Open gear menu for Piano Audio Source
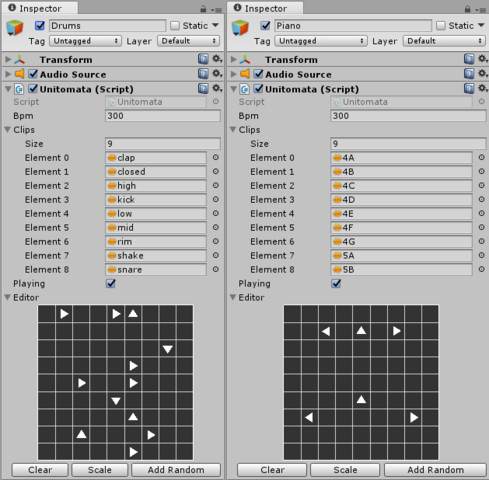This screenshot has height=480, width=489. click(483, 73)
